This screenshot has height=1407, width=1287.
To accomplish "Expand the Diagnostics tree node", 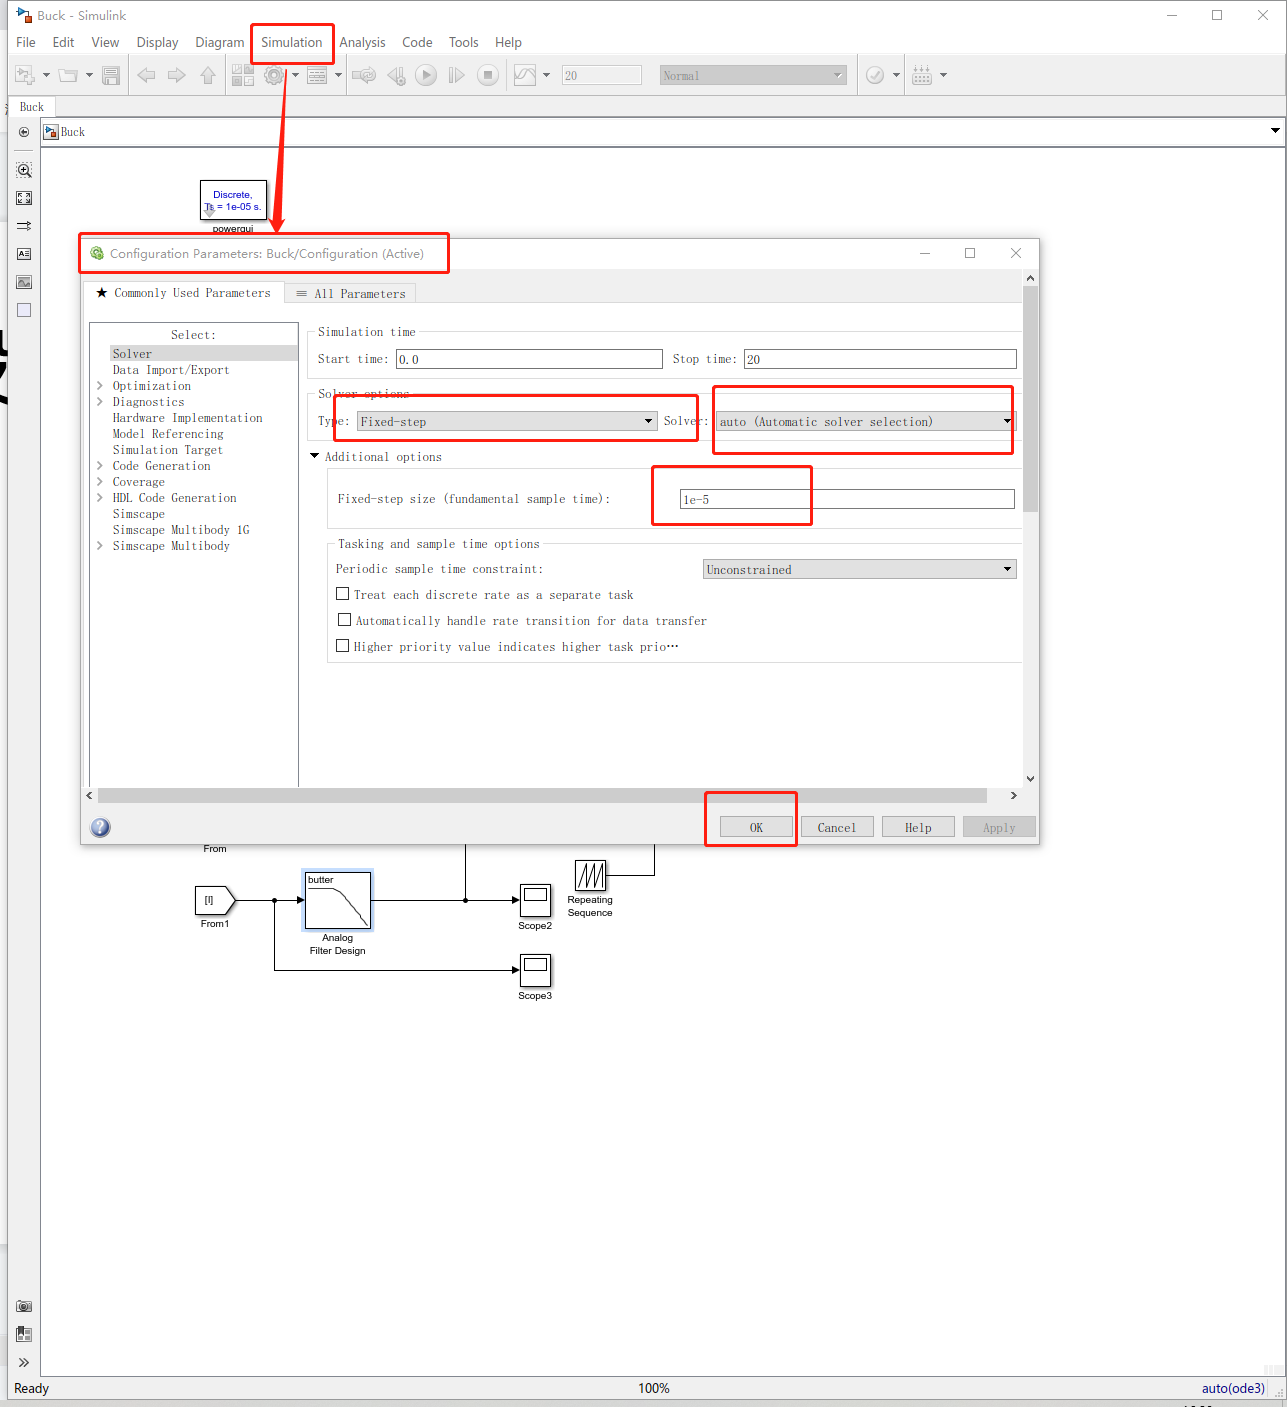I will tap(100, 402).
